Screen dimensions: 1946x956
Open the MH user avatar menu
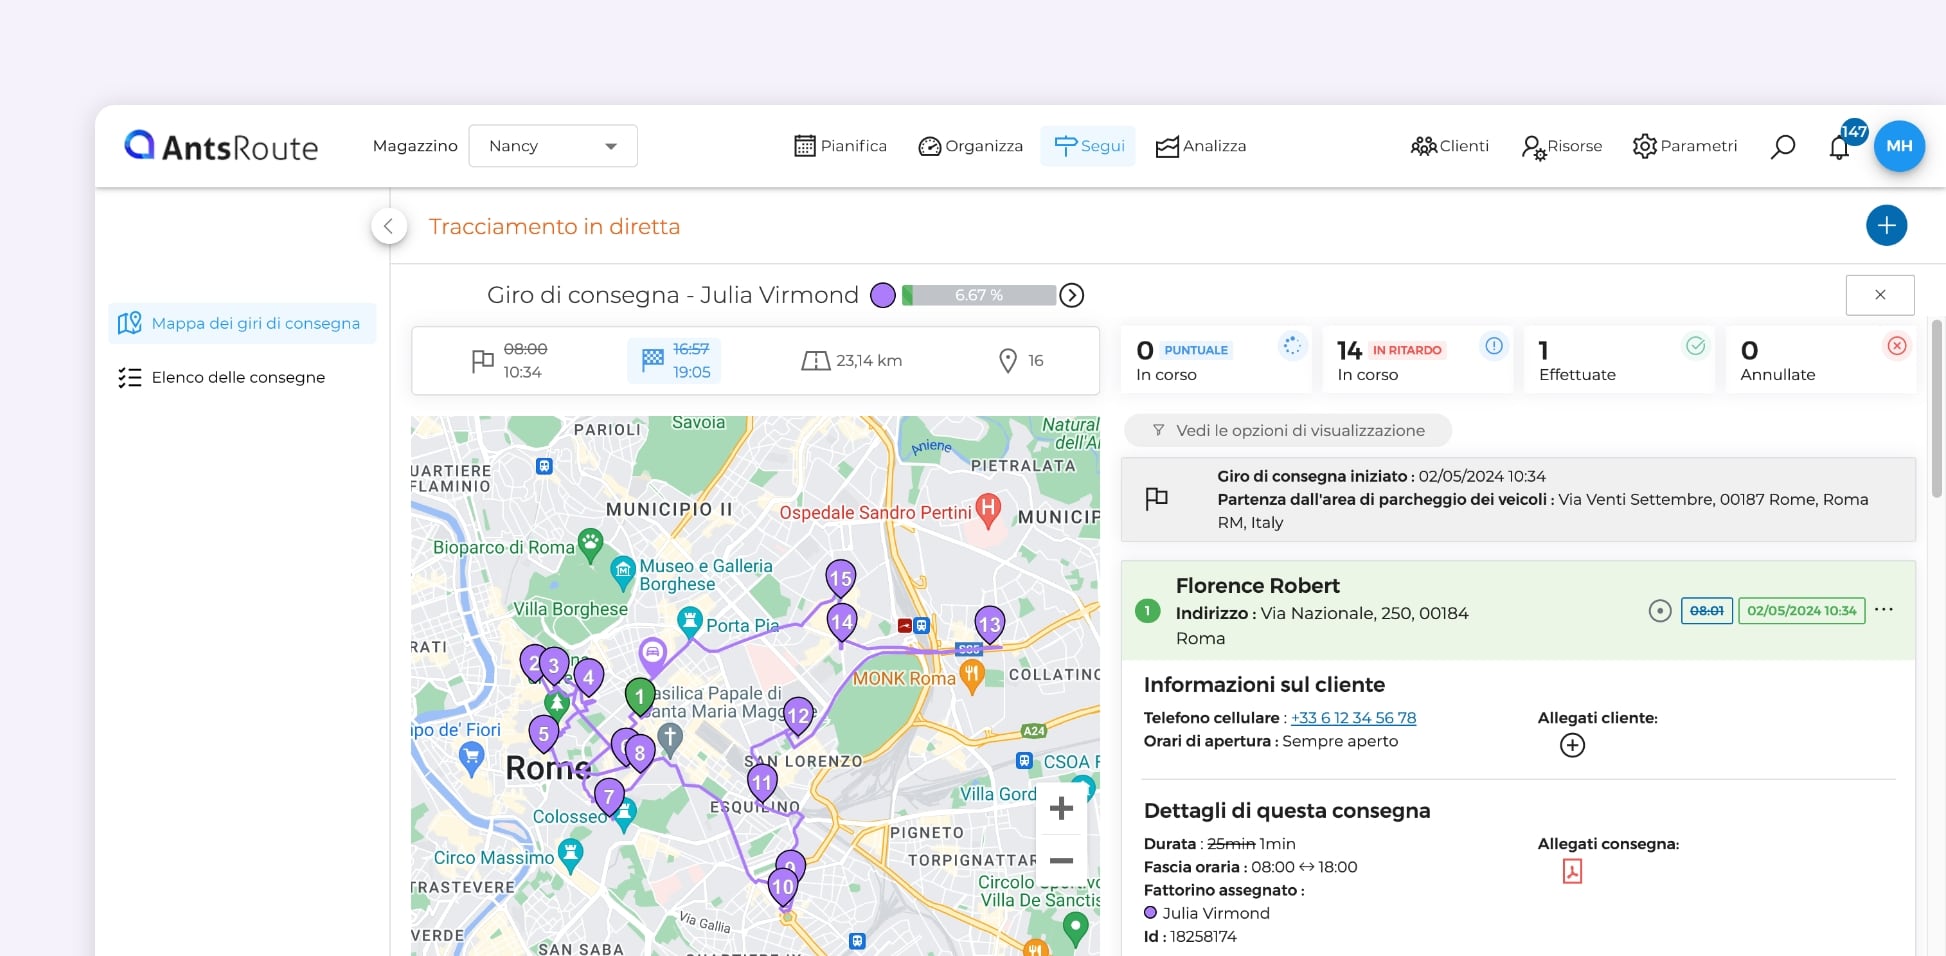click(x=1898, y=146)
